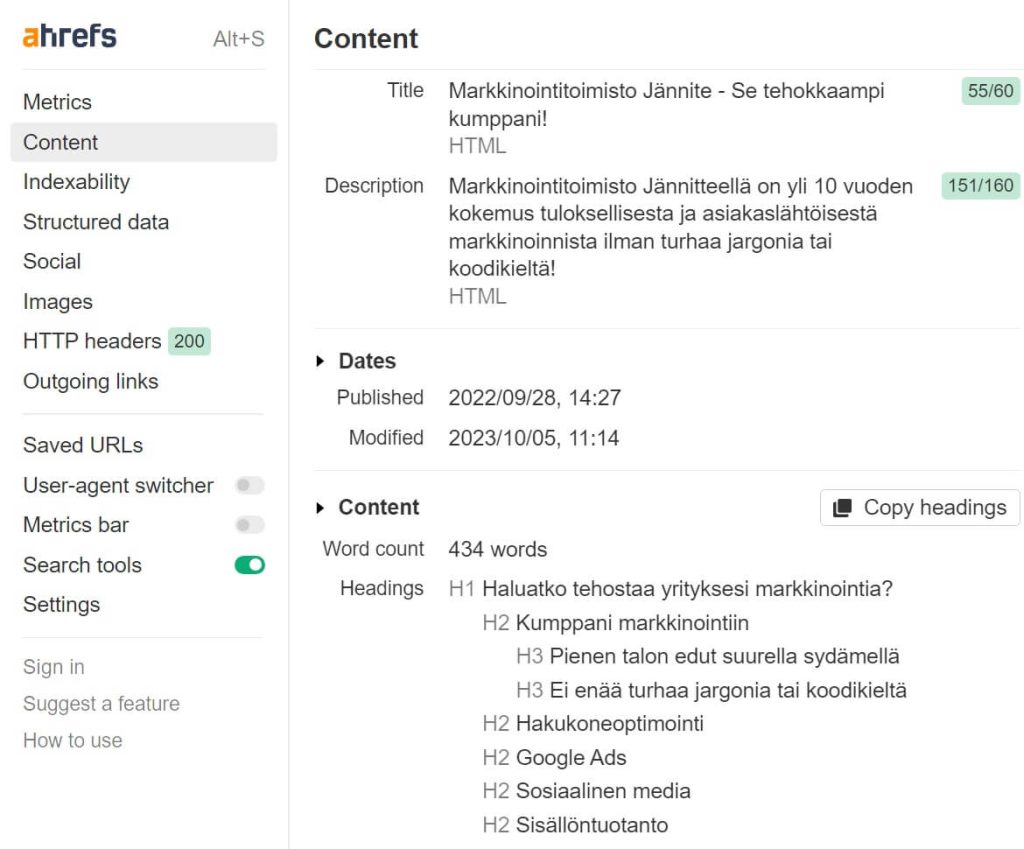Image resolution: width=1024 pixels, height=849 pixels.
Task: Turn on the Metrics bar toggle
Action: (249, 525)
